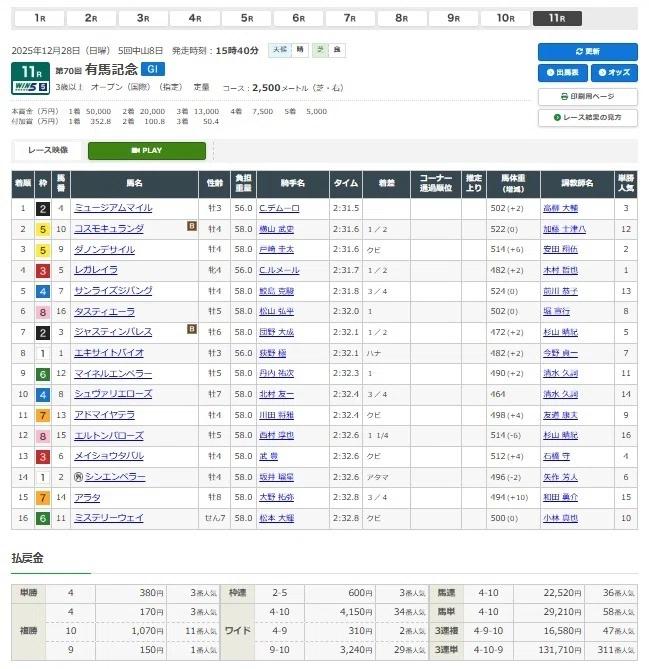Switch to the 1R tab
The height and width of the screenshot is (669, 649).
click(40, 18)
